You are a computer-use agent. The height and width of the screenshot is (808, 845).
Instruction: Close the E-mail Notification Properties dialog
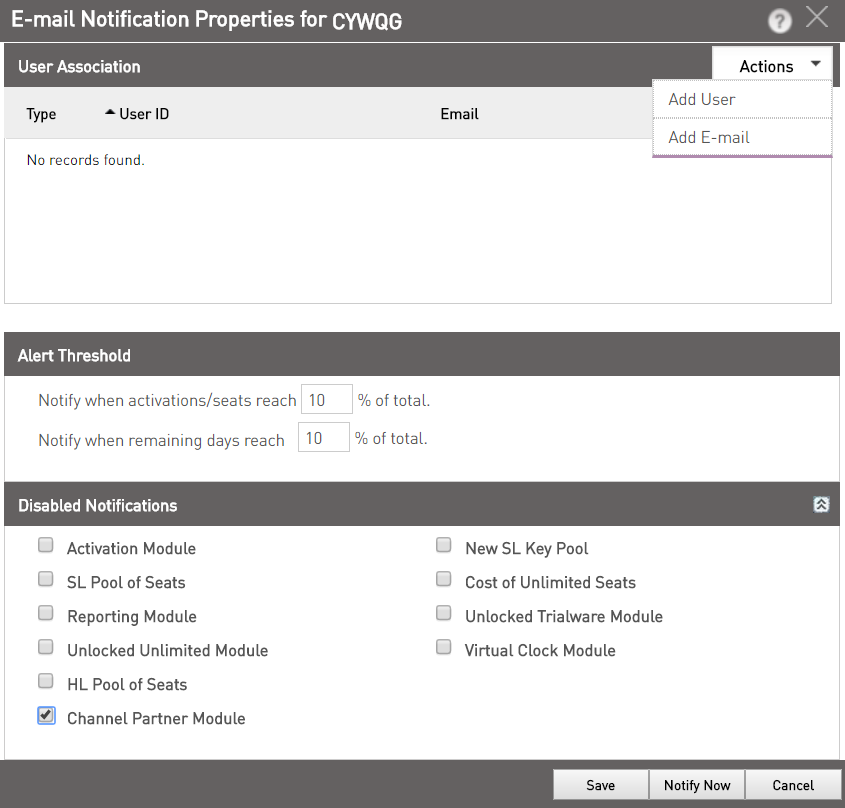817,17
